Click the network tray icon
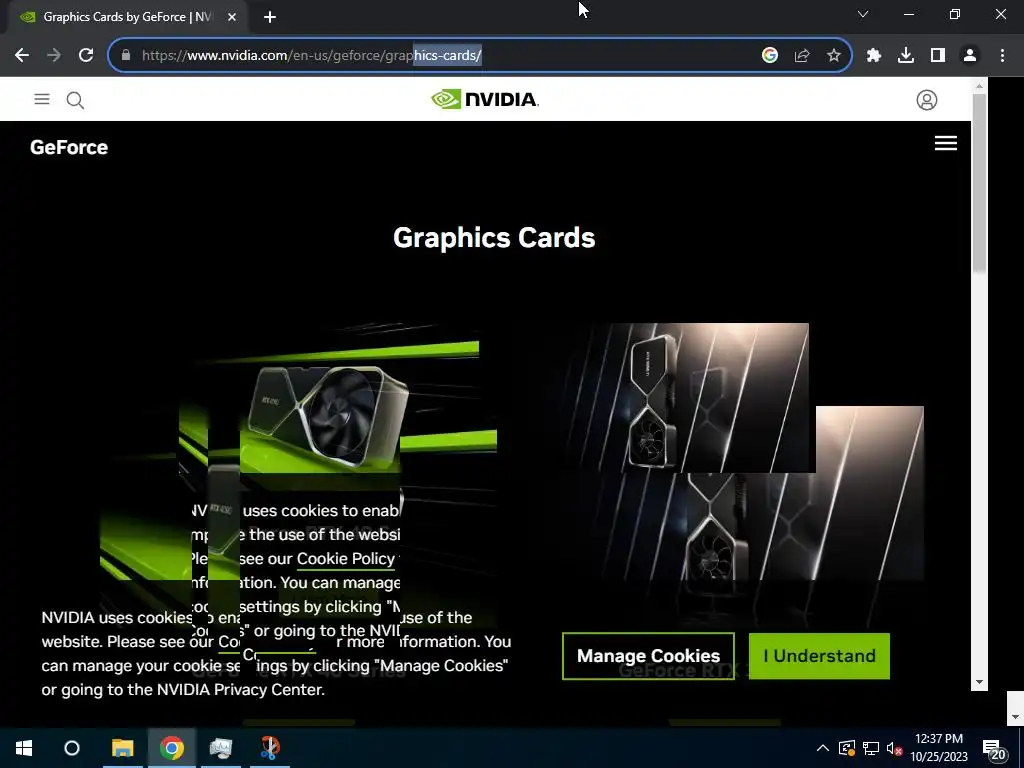 [871, 748]
